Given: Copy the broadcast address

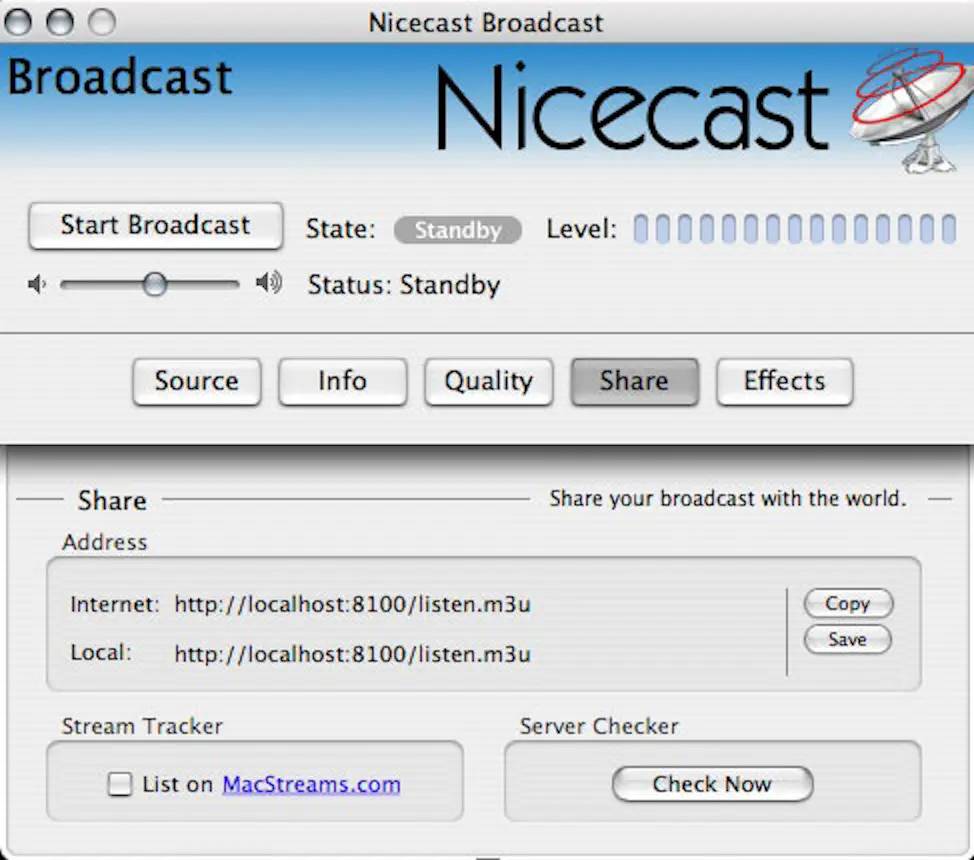Looking at the screenshot, I should pos(847,603).
